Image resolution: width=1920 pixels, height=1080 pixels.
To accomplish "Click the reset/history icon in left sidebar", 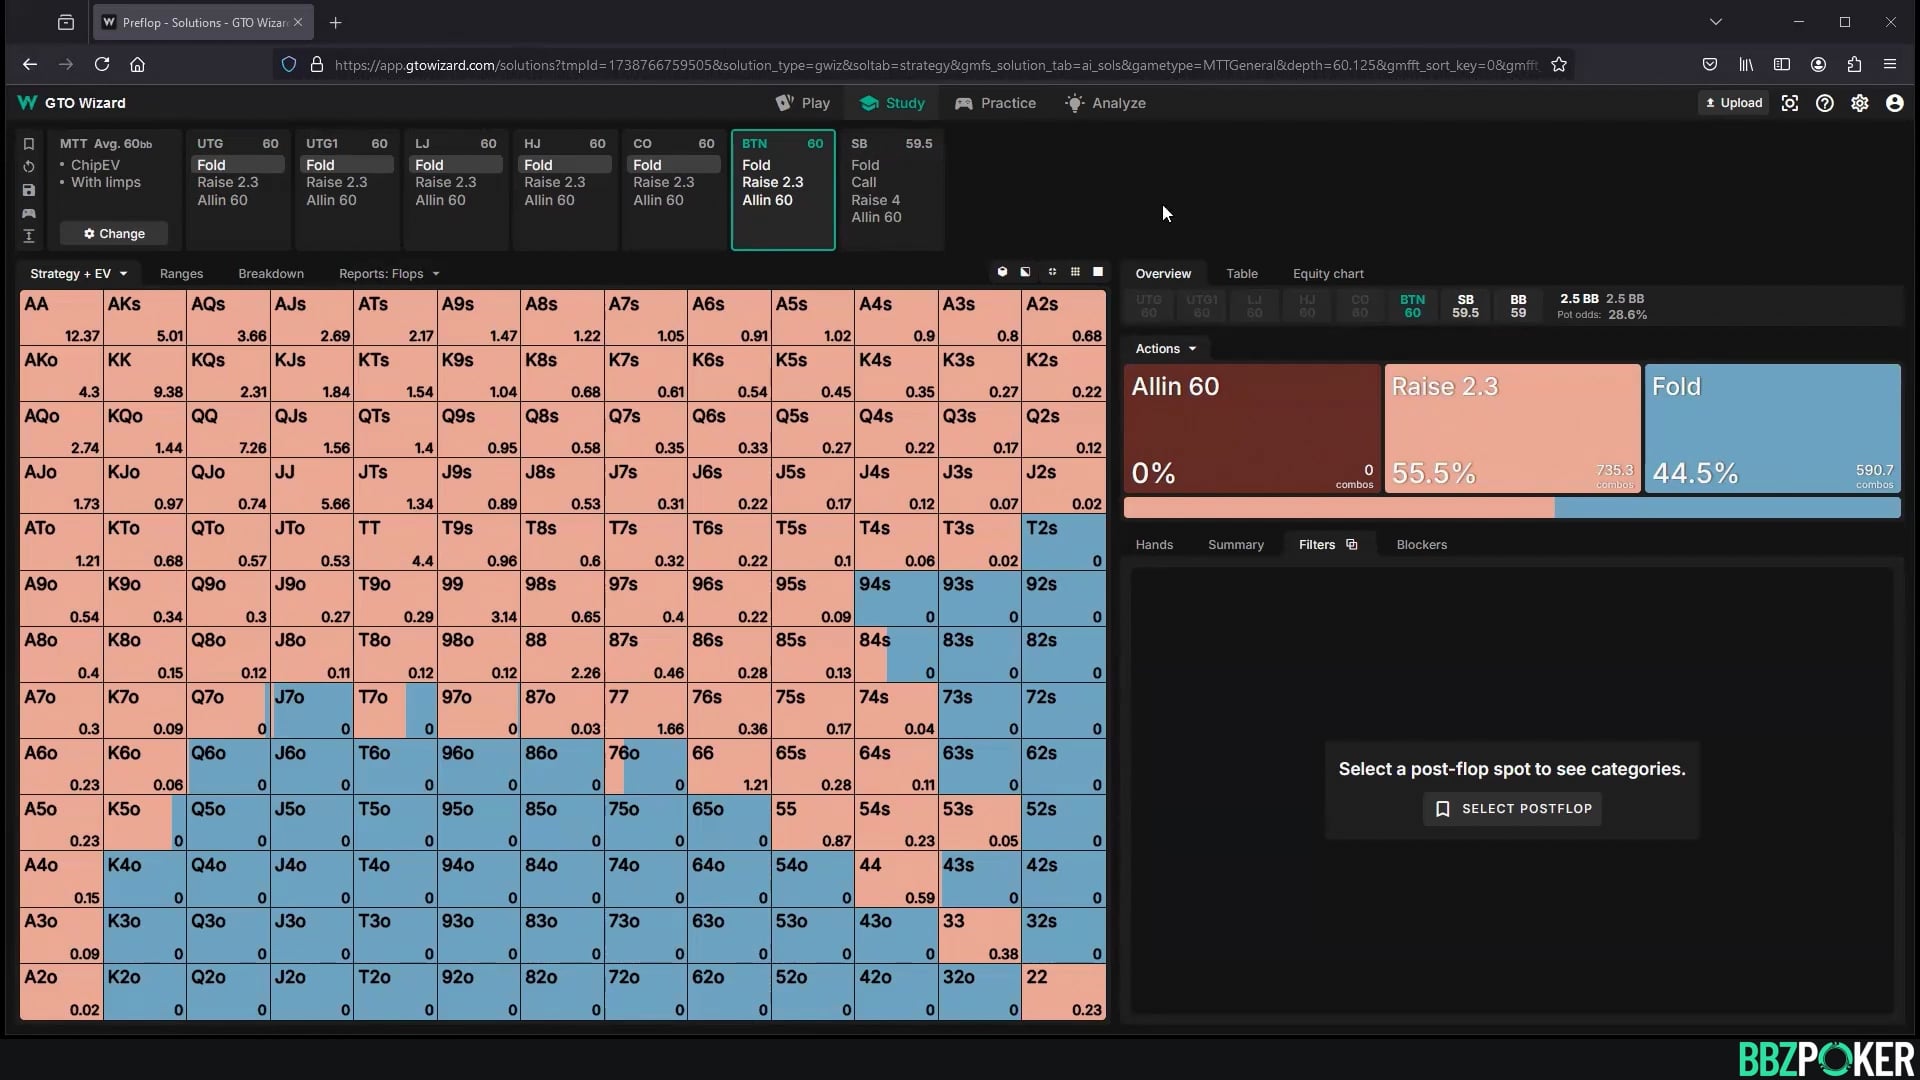I will coord(29,166).
